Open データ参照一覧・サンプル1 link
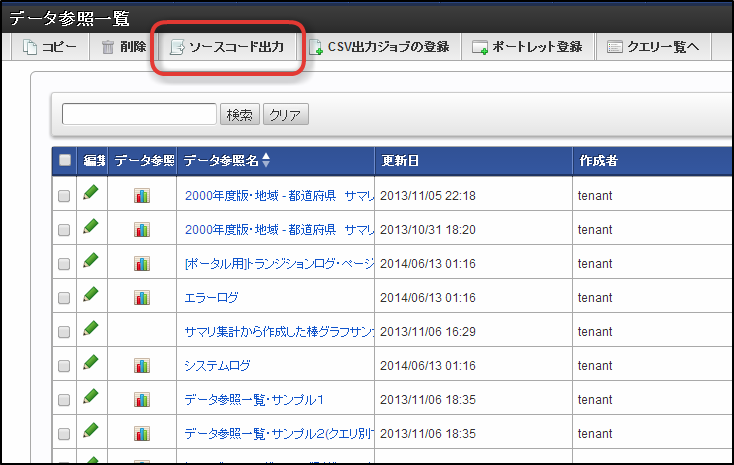The width and height of the screenshot is (734, 465). point(254,400)
